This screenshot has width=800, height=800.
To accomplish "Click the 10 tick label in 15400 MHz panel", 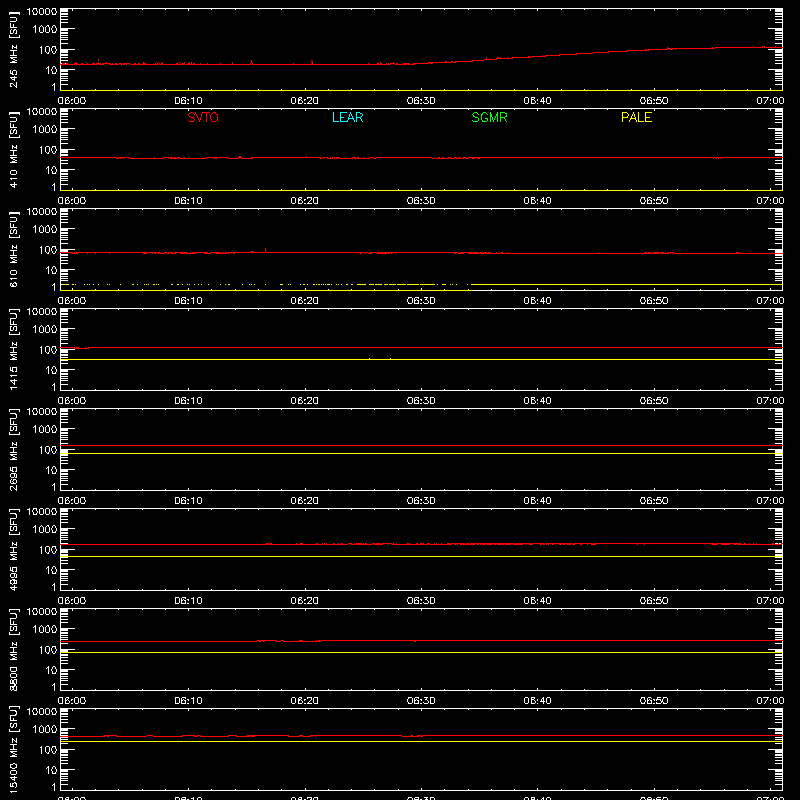I will click(x=51, y=770).
